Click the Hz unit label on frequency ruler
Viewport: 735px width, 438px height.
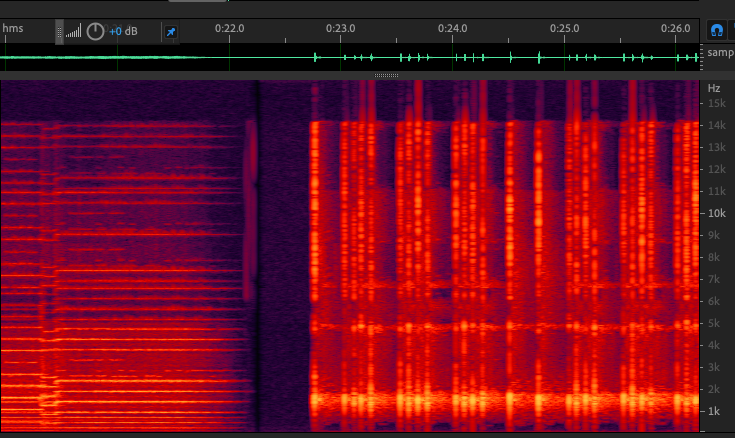point(714,88)
